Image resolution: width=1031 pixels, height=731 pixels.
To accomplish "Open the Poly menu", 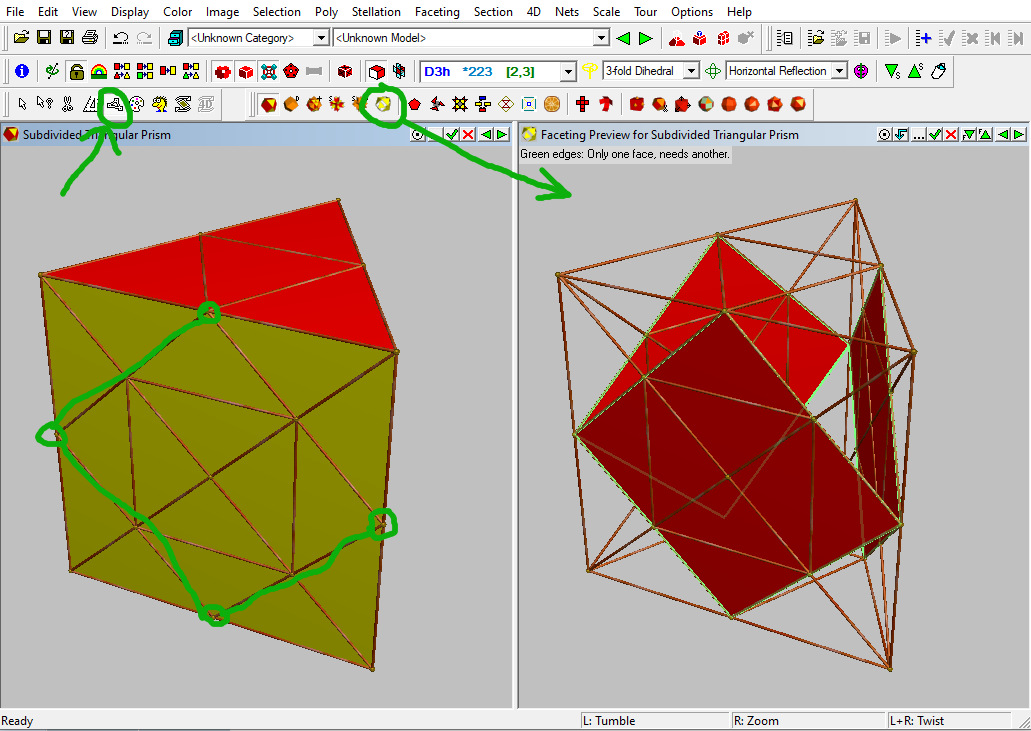I will (x=326, y=12).
